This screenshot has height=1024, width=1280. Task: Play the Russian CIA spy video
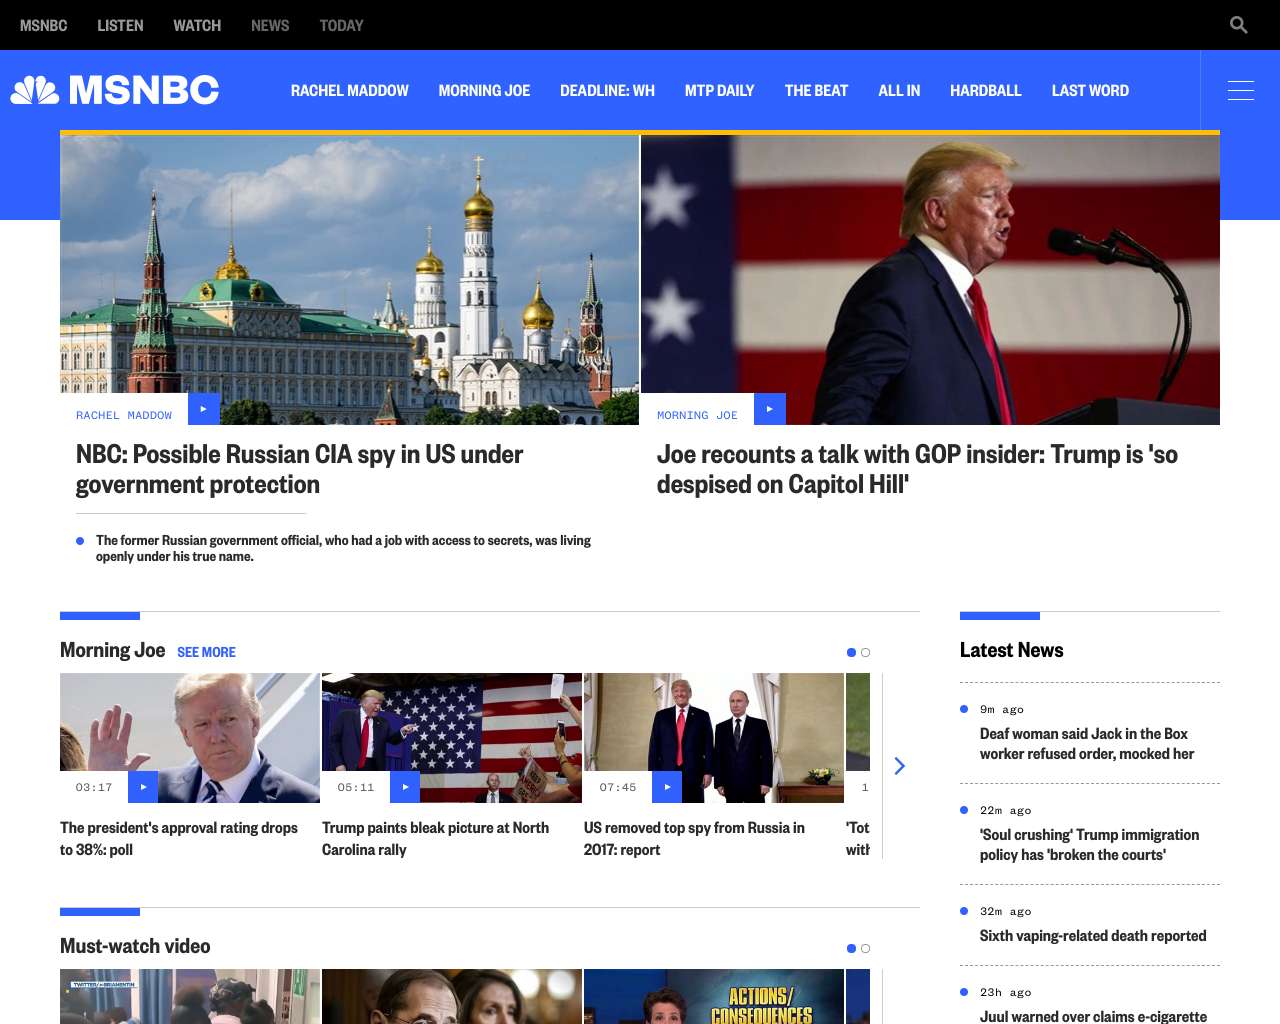tap(203, 409)
